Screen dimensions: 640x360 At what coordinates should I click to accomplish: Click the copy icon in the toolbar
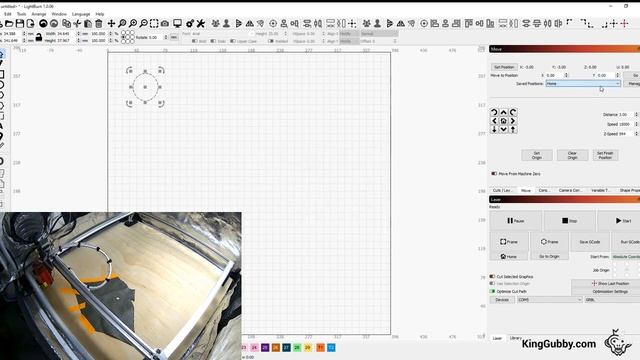pyautogui.click(x=67, y=24)
